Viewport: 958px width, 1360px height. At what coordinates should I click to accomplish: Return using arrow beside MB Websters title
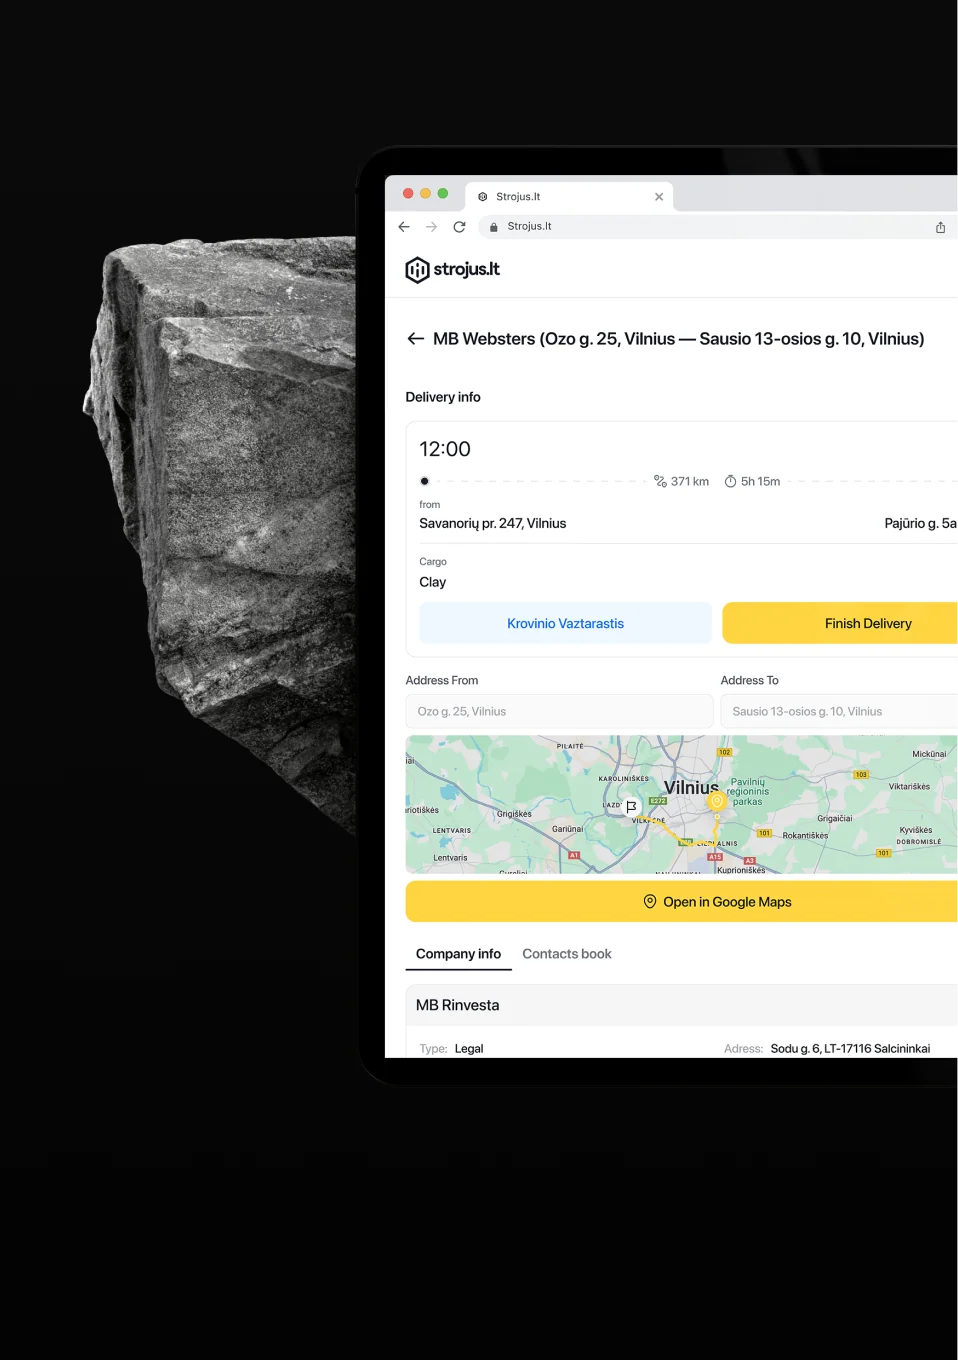tap(415, 339)
